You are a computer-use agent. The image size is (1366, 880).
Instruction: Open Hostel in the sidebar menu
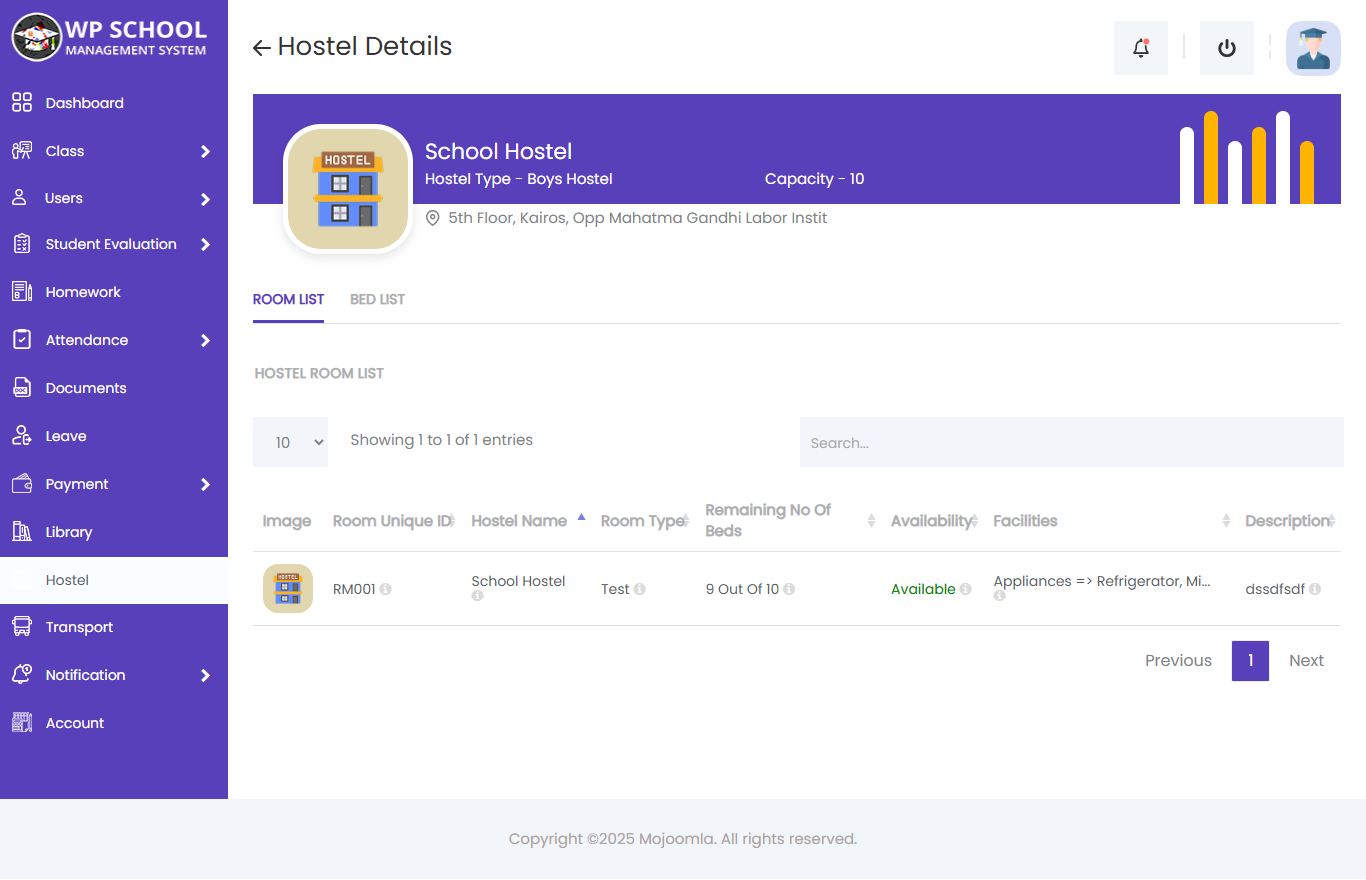pos(114,580)
